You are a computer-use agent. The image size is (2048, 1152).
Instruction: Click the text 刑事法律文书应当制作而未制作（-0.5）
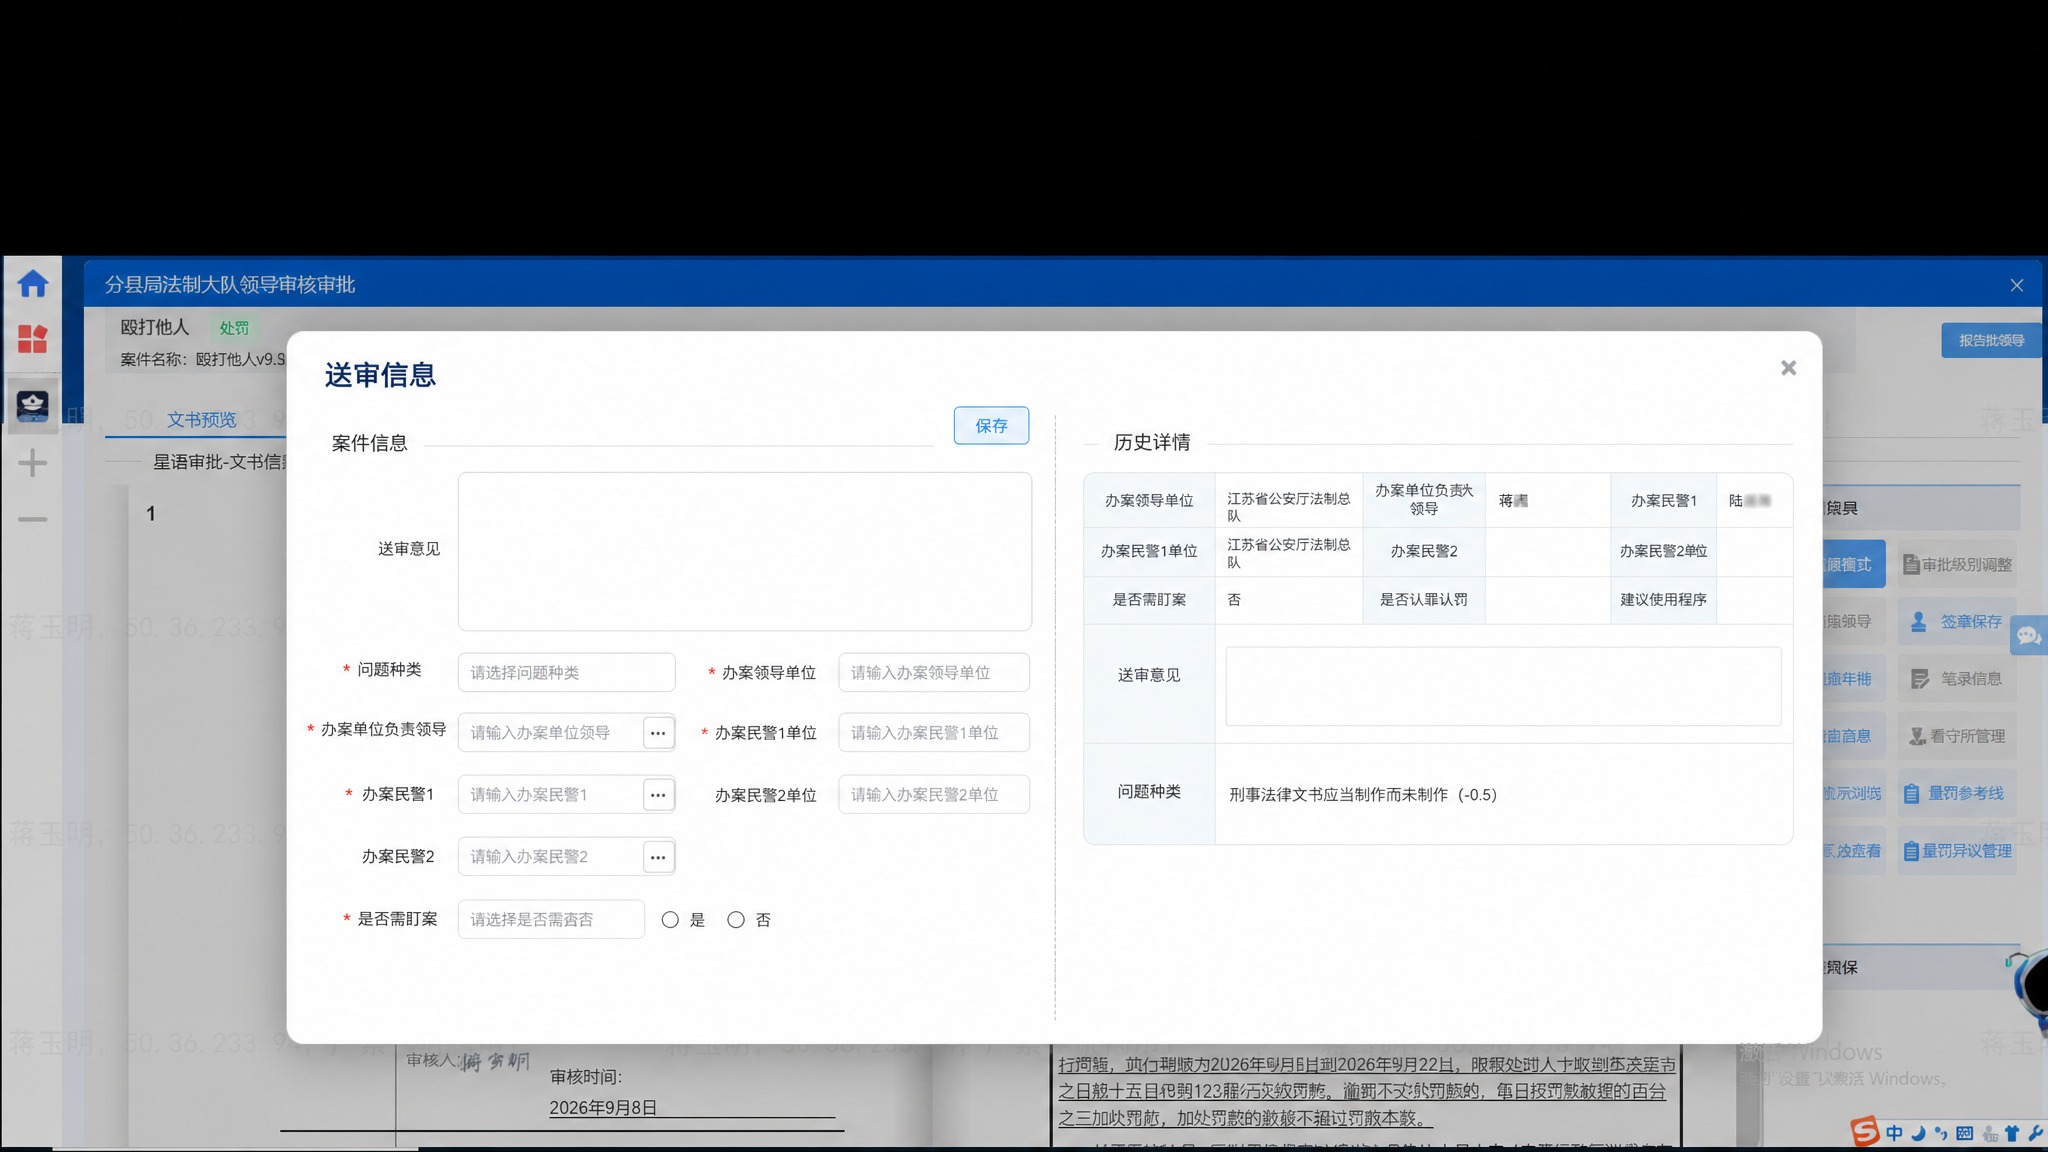[1363, 795]
